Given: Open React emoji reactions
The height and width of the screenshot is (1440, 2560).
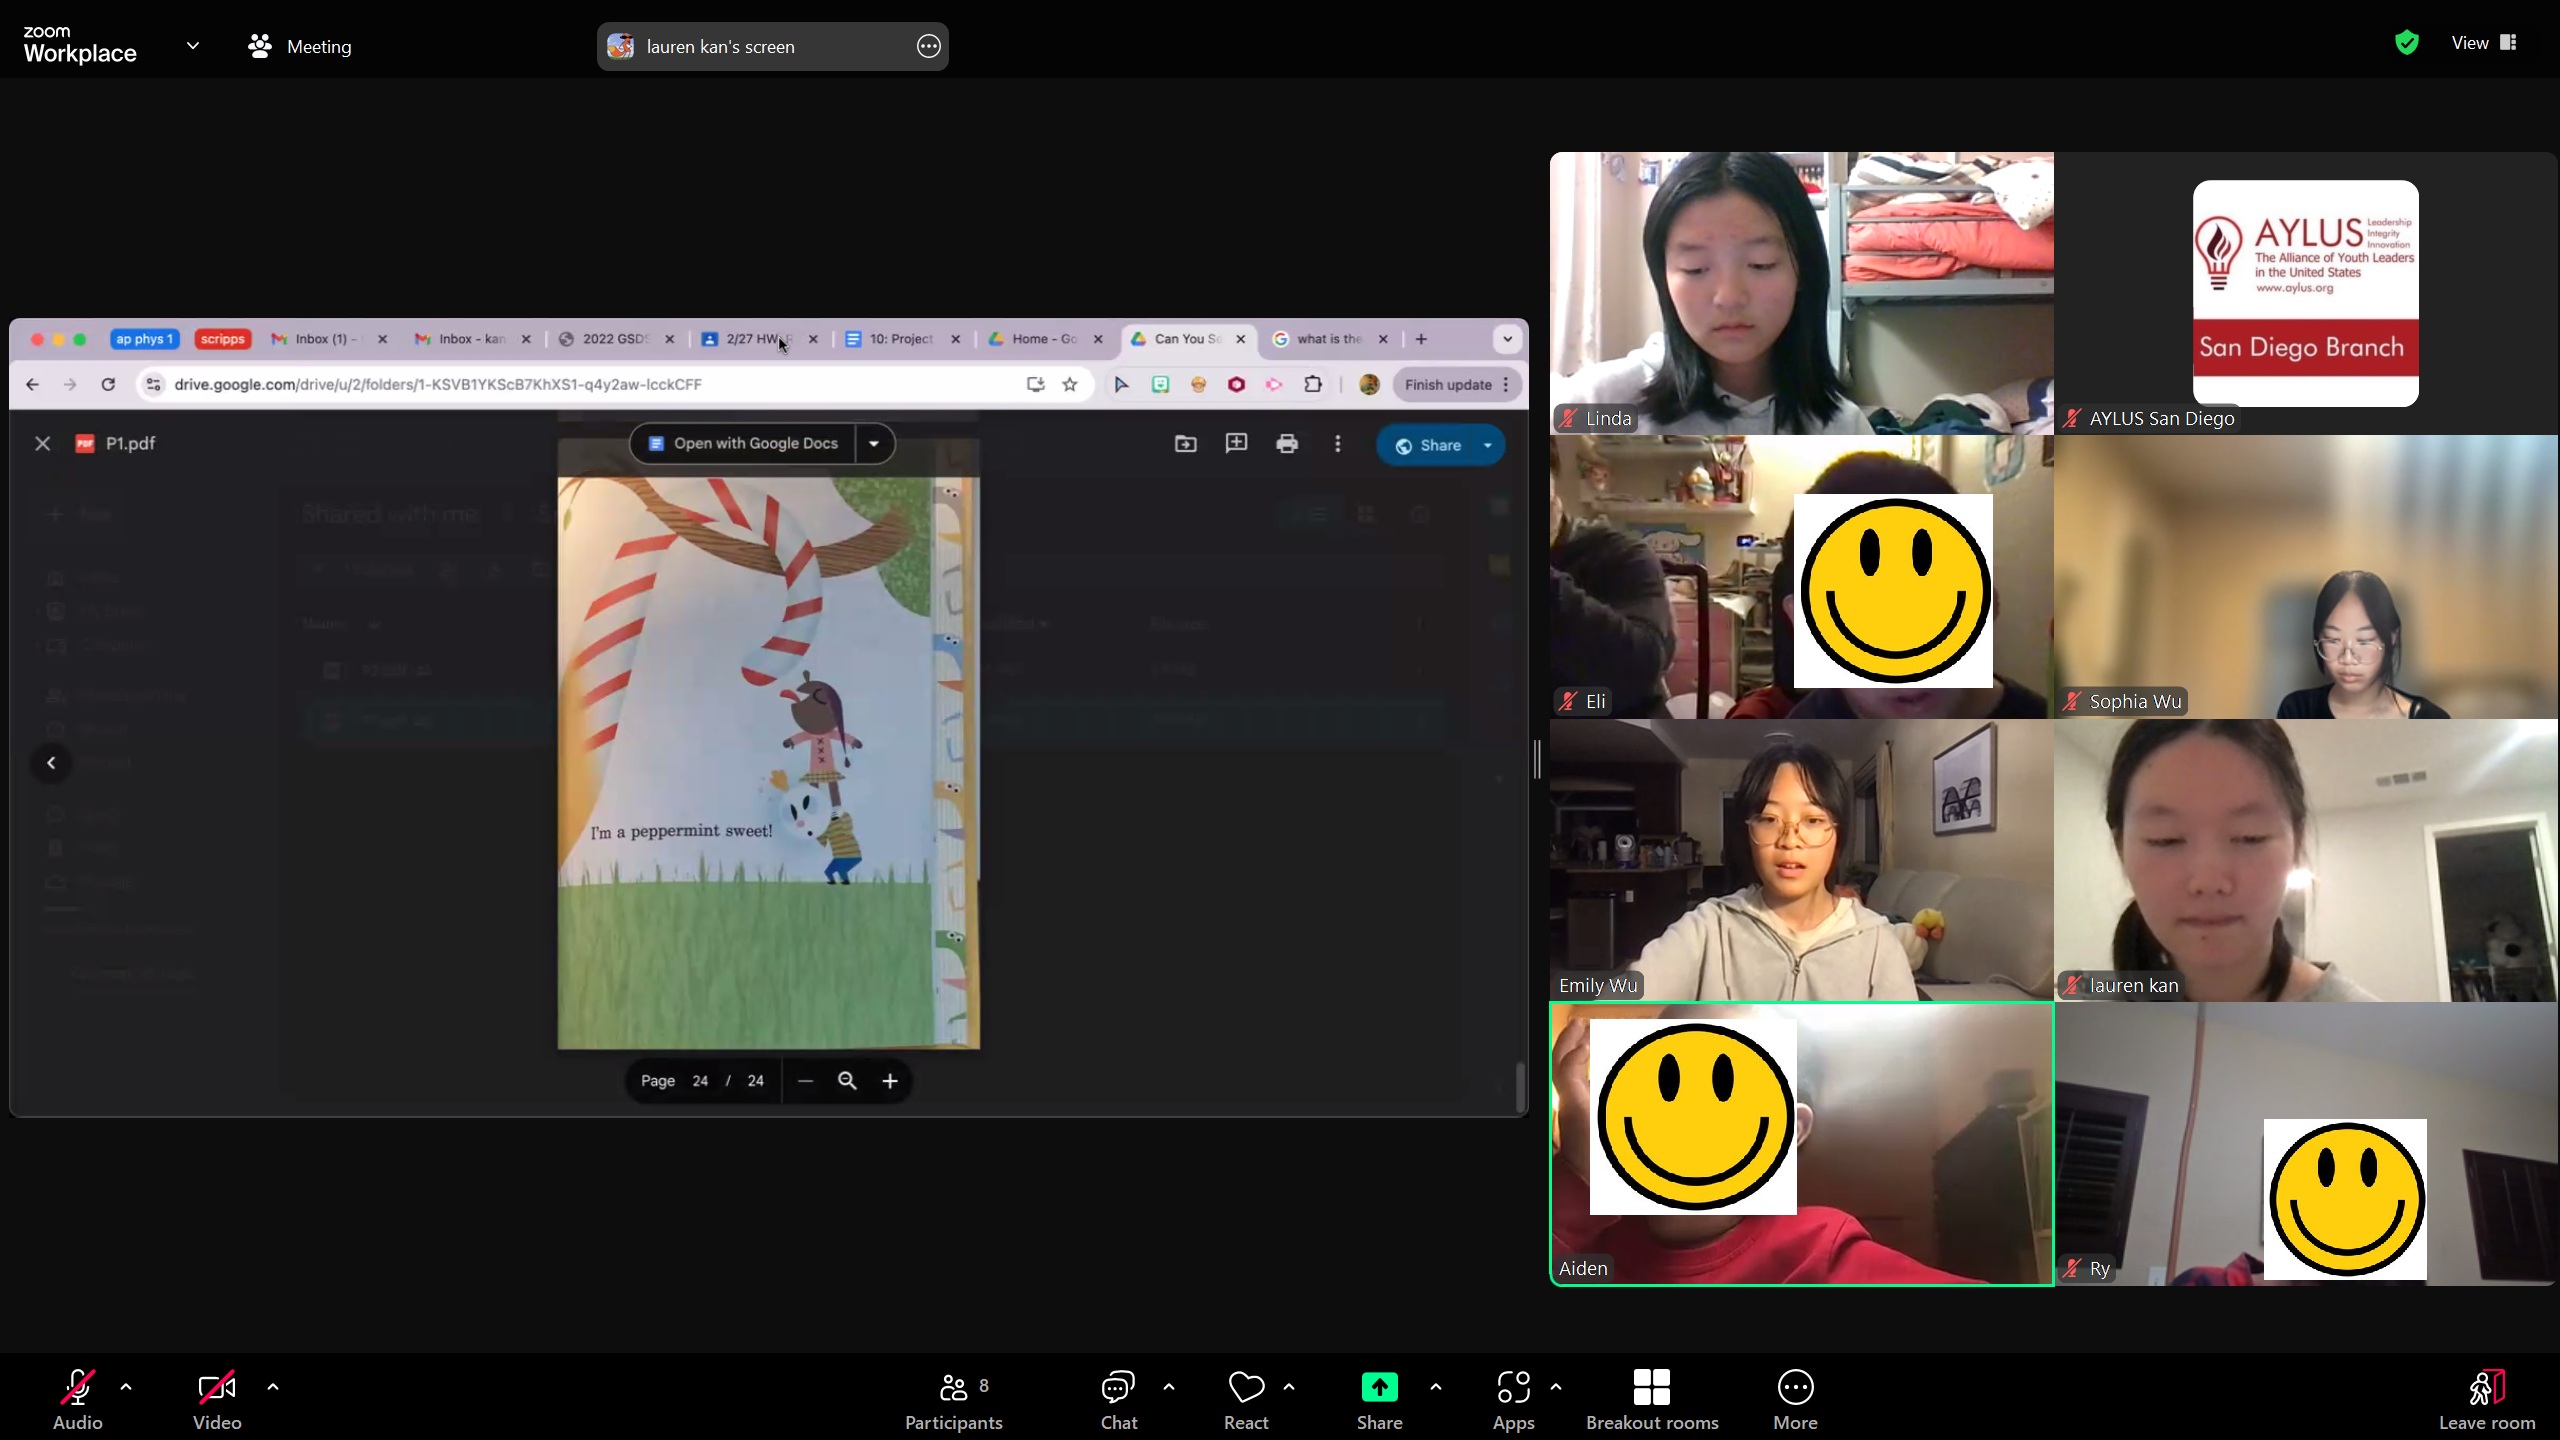Looking at the screenshot, I should click(x=1246, y=1400).
